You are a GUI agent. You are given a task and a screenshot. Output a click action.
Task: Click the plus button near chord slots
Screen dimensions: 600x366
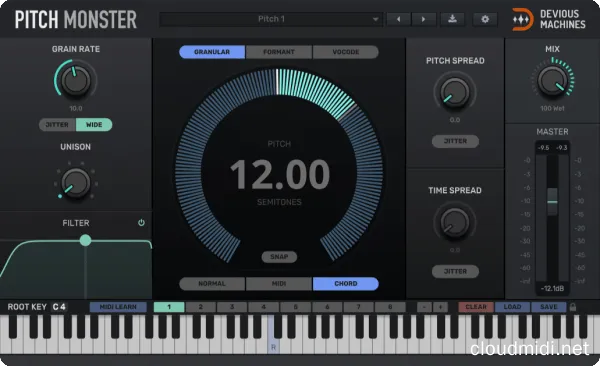(440, 307)
